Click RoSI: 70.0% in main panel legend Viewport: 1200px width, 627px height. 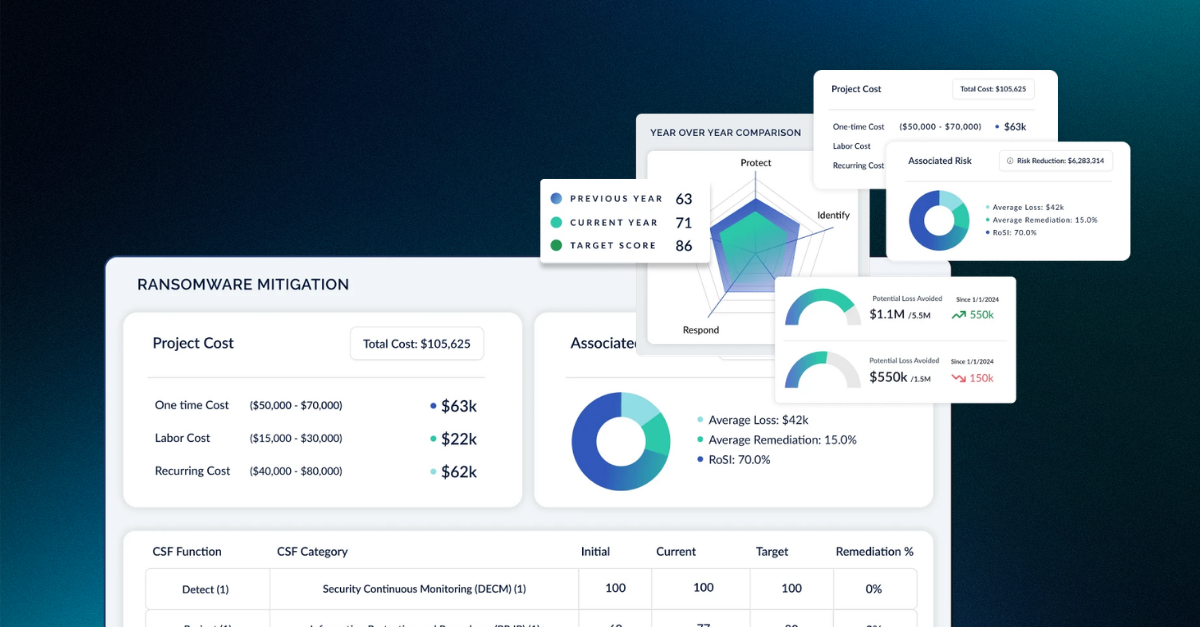(739, 460)
